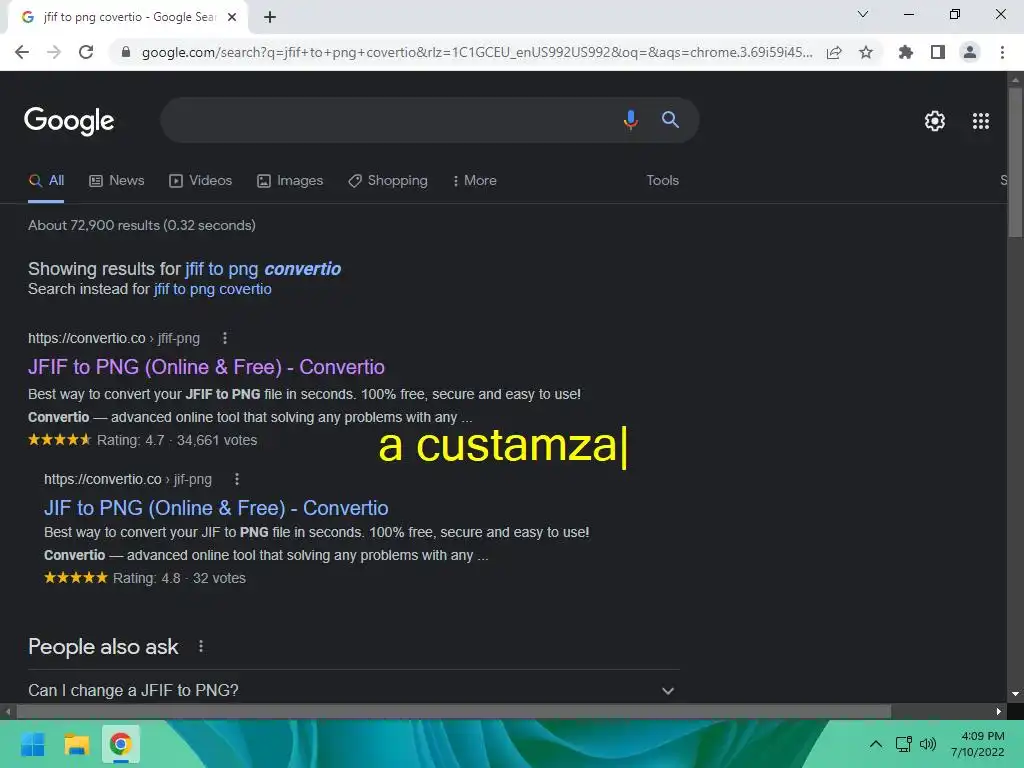
Task: Click 'Rating: 4.7 · 34,661 votes' text
Action: (x=177, y=440)
